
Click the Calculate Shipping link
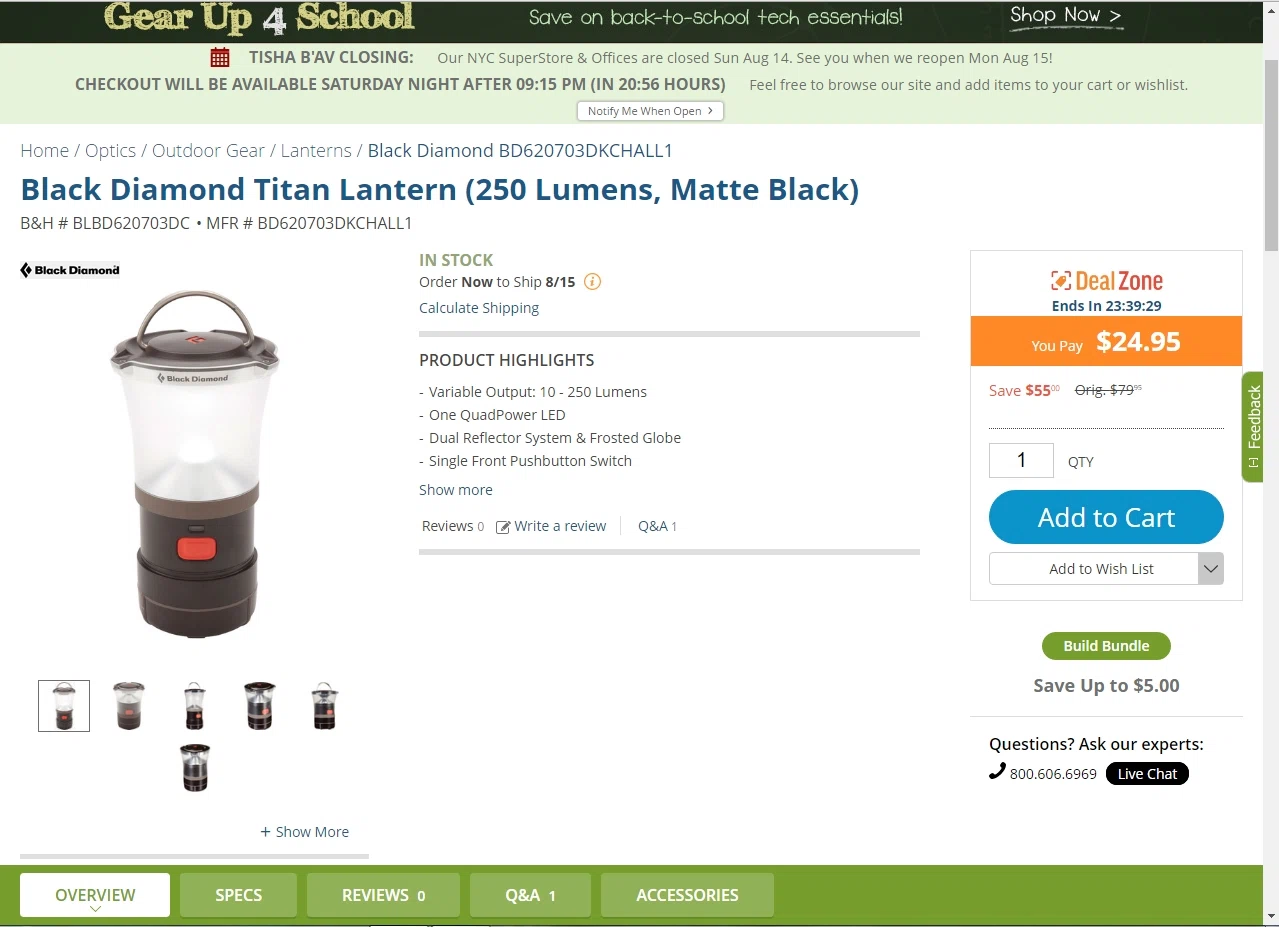(x=479, y=308)
